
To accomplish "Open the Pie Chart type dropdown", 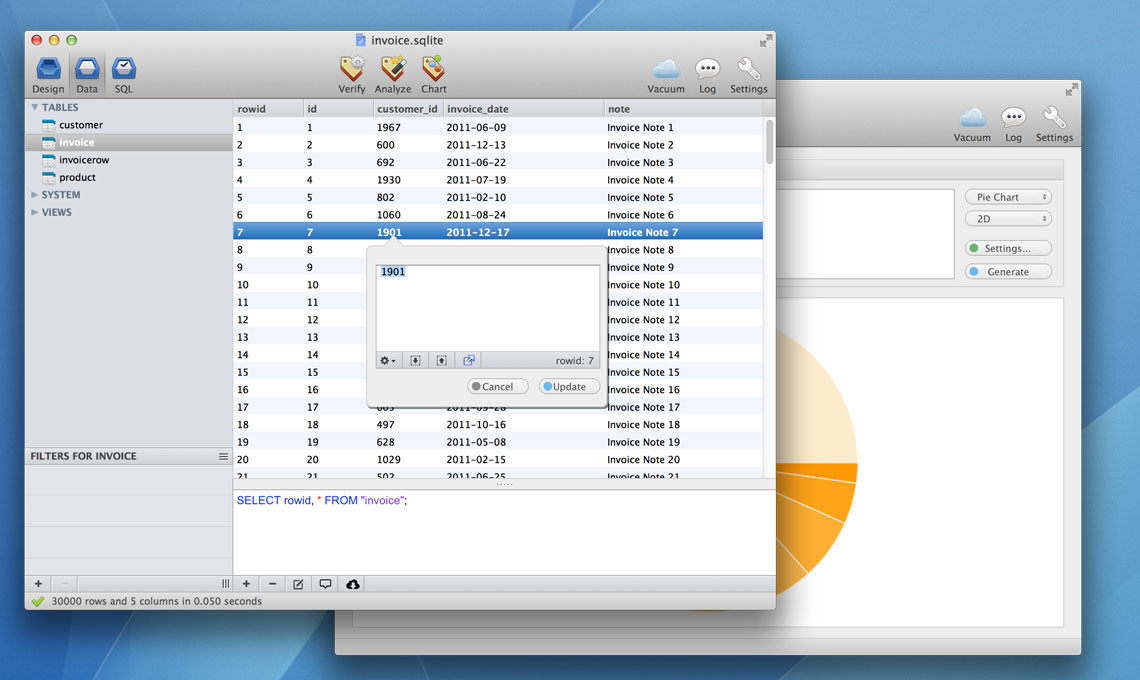I will [1008, 197].
